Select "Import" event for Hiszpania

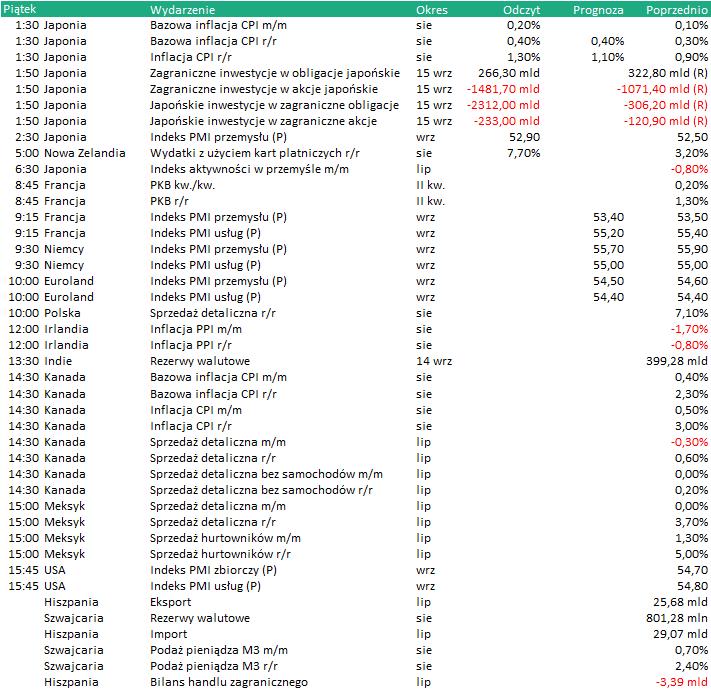168,634
